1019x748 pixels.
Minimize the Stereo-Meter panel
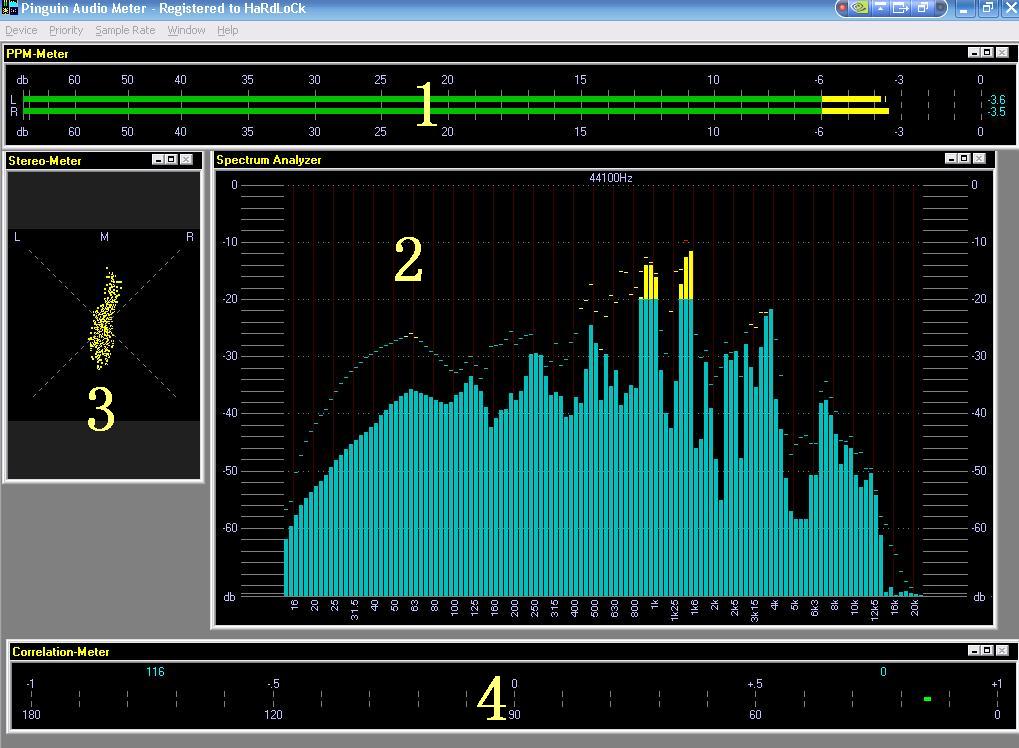coord(158,159)
